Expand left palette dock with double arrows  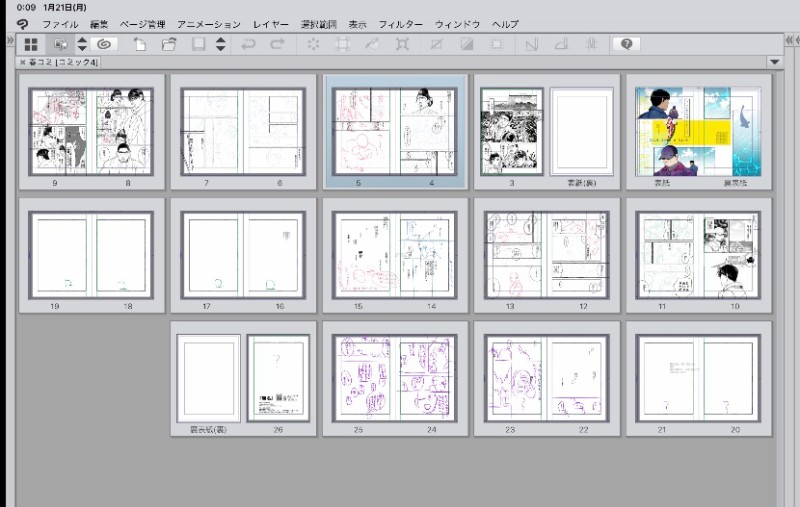[x=10, y=40]
